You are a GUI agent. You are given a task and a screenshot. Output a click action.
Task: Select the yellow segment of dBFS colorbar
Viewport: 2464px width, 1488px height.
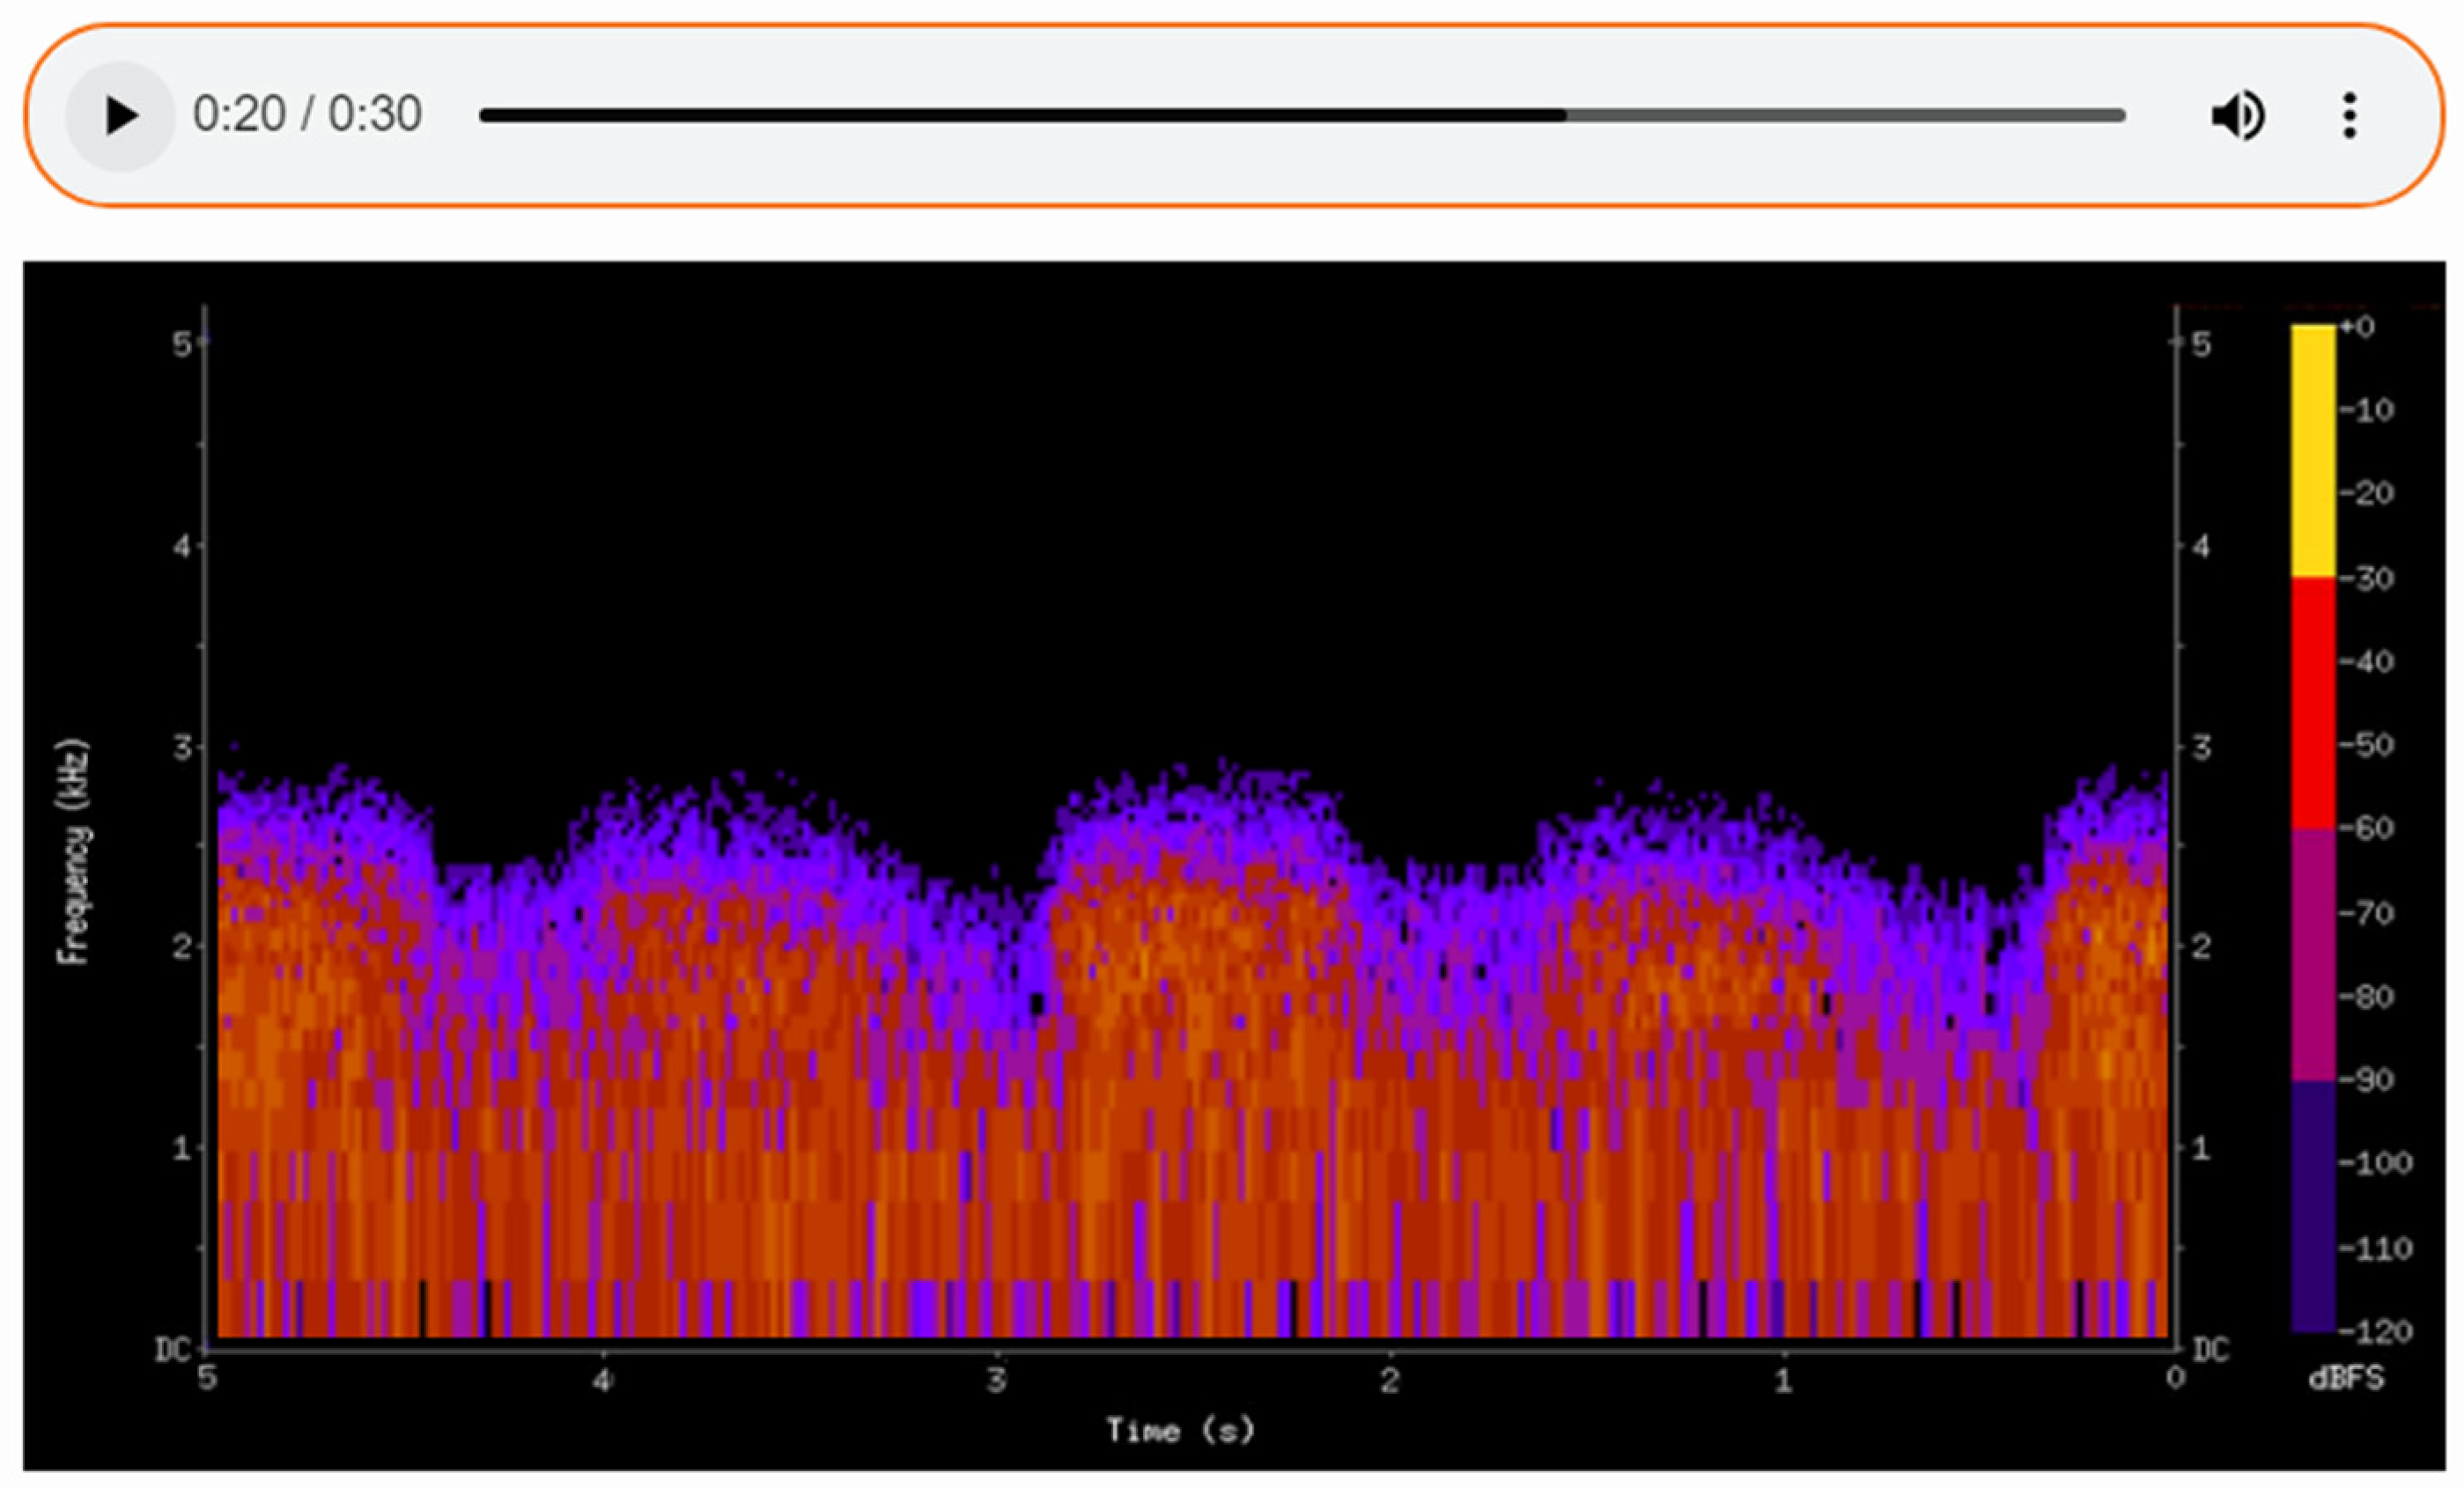point(2312,450)
